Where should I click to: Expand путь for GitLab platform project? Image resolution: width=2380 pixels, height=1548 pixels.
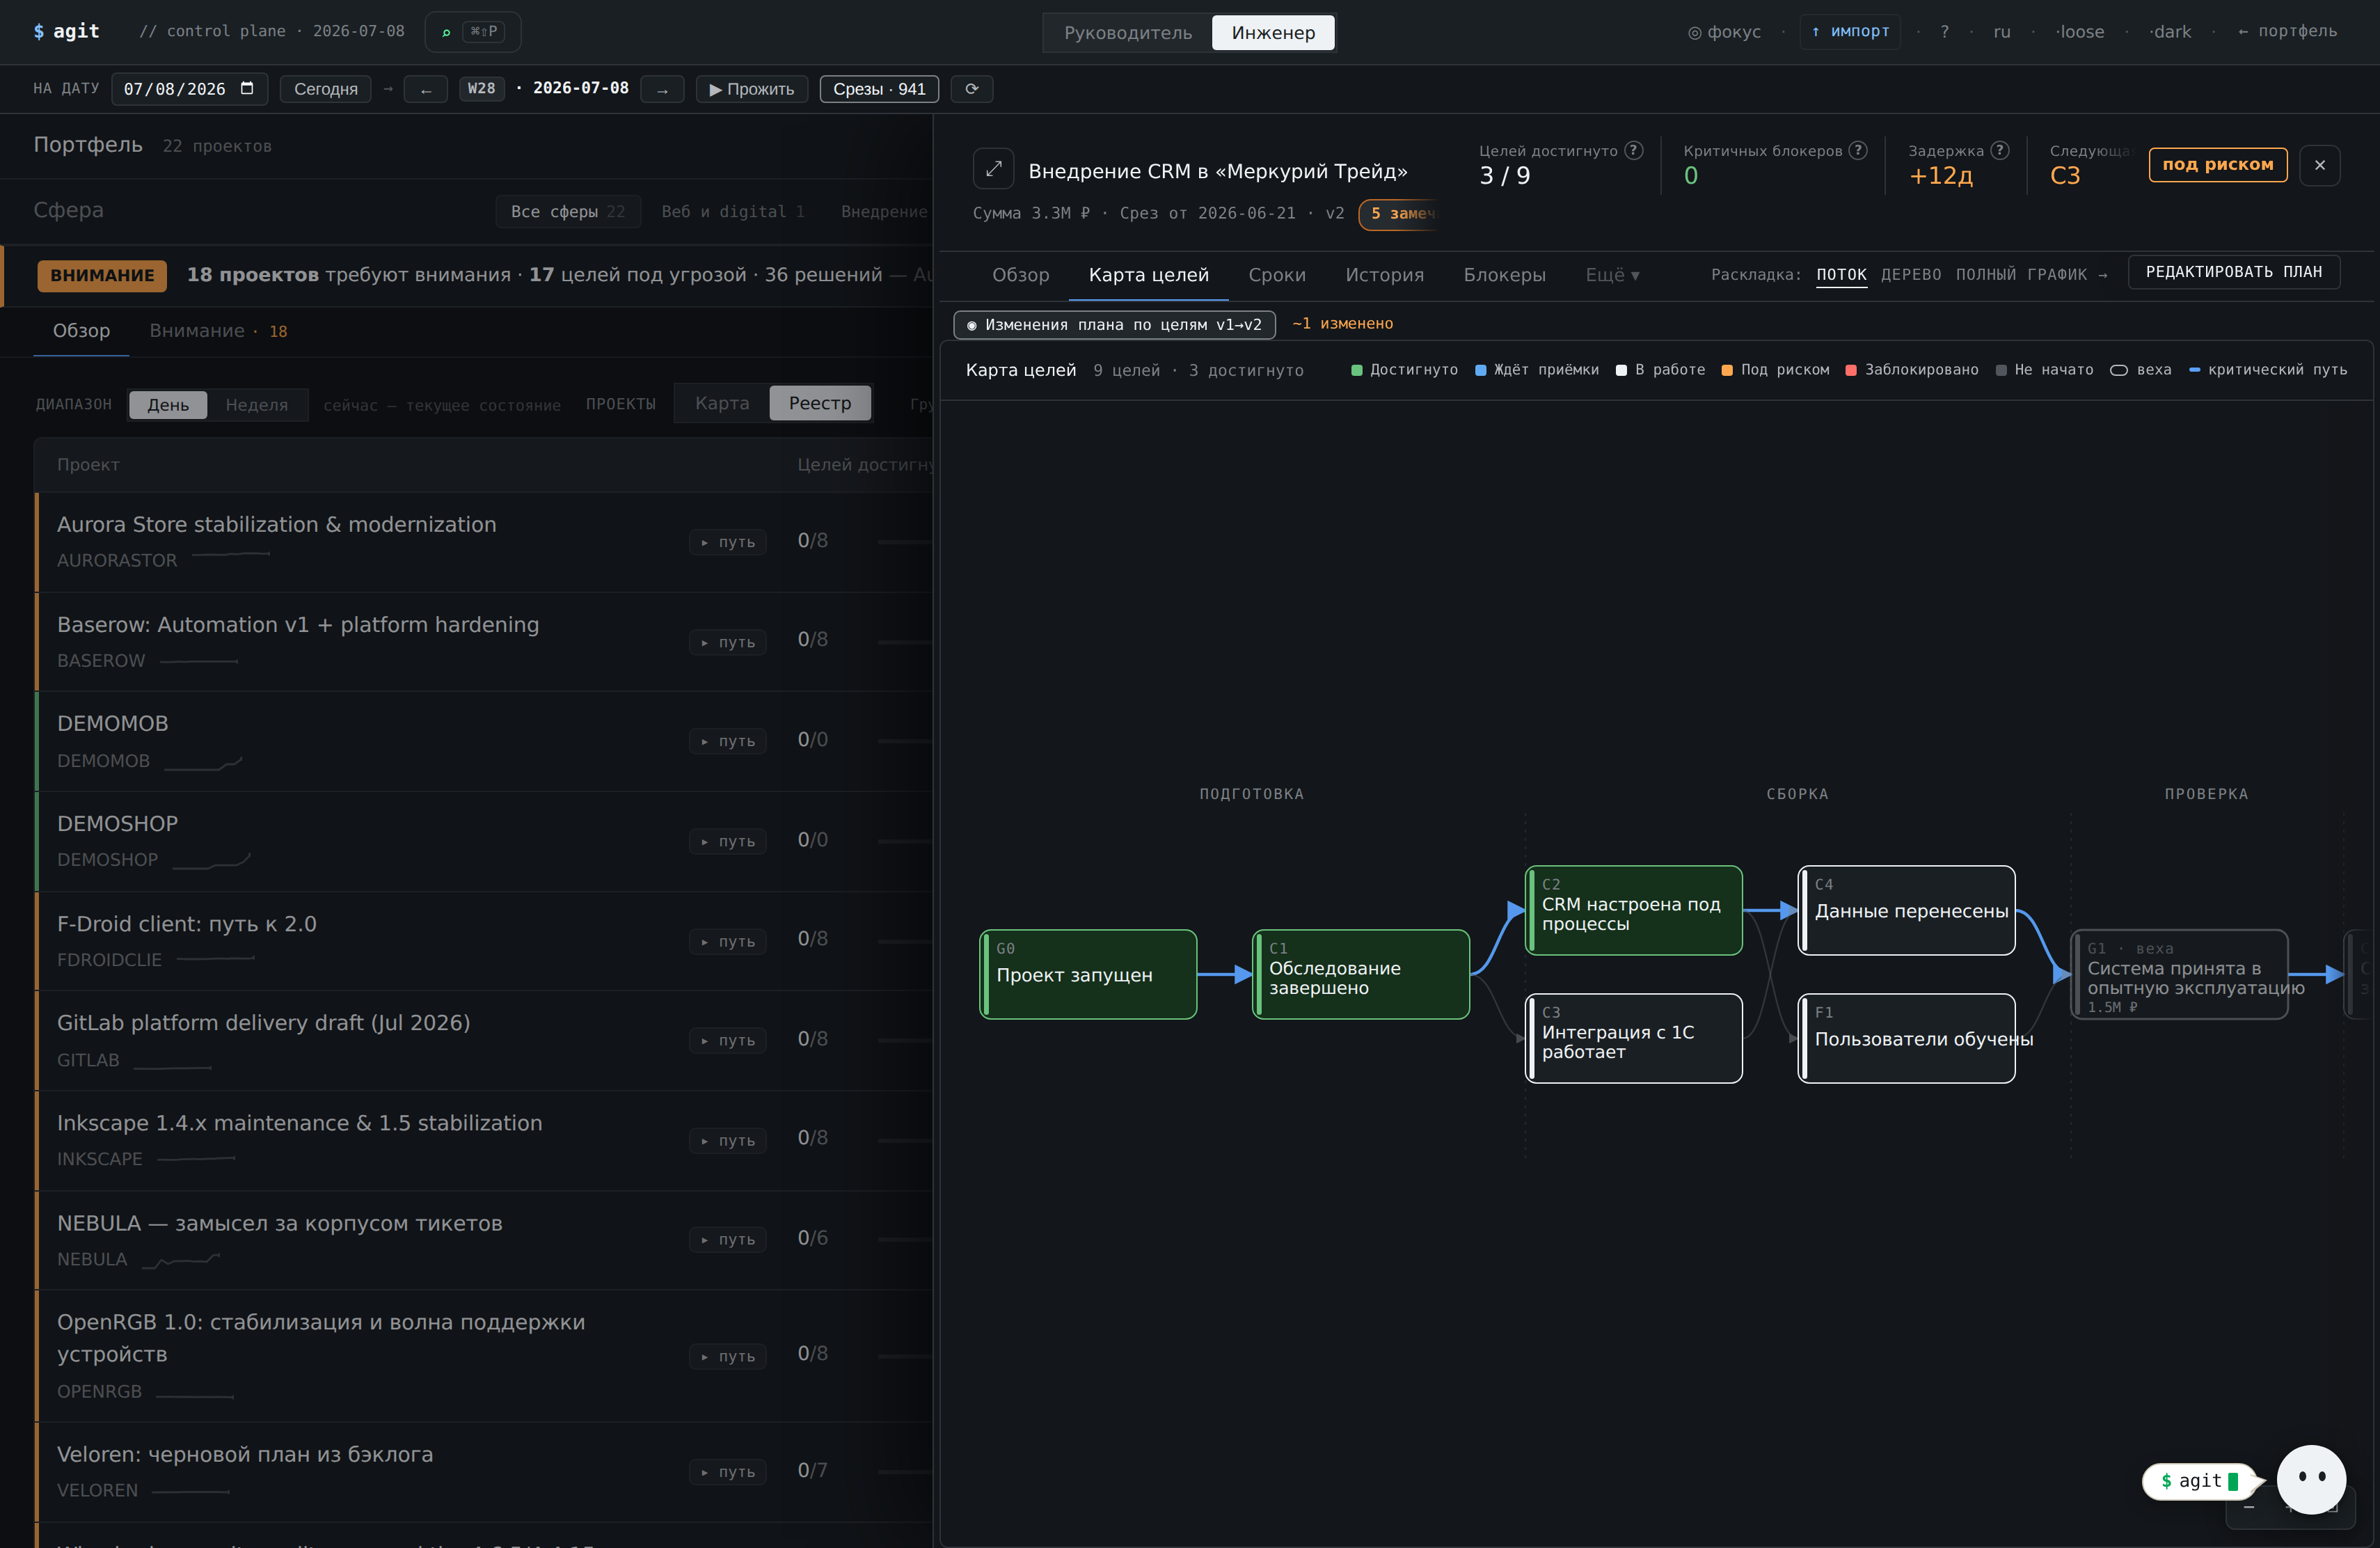click(x=728, y=1040)
